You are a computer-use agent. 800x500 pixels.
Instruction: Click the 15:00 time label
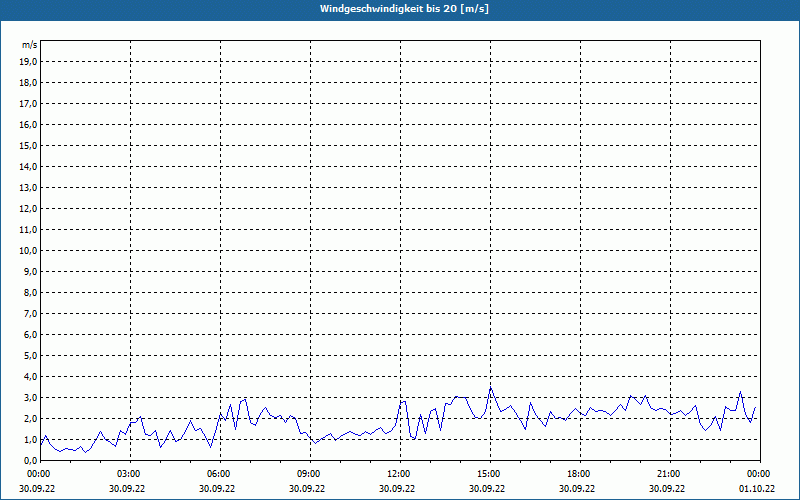(491, 474)
